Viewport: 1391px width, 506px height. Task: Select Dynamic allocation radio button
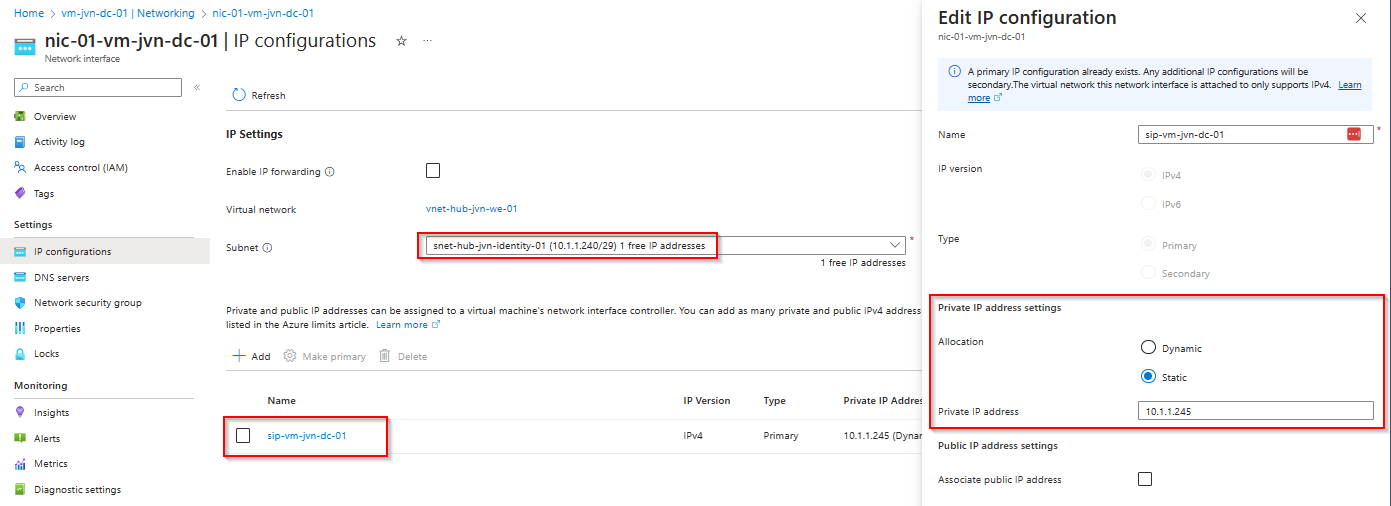point(1148,348)
